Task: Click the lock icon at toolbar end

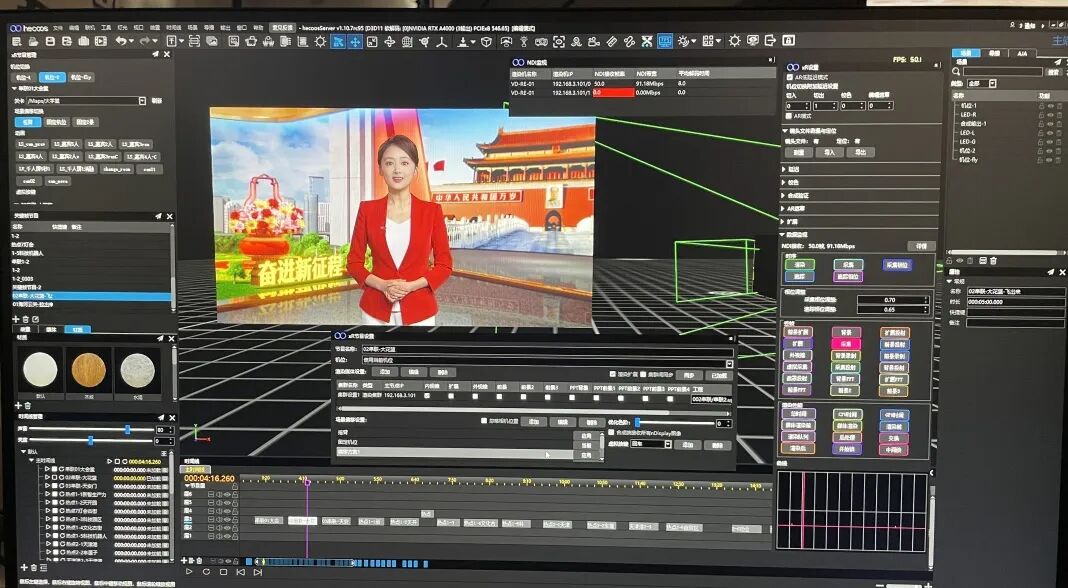Action: tap(788, 41)
